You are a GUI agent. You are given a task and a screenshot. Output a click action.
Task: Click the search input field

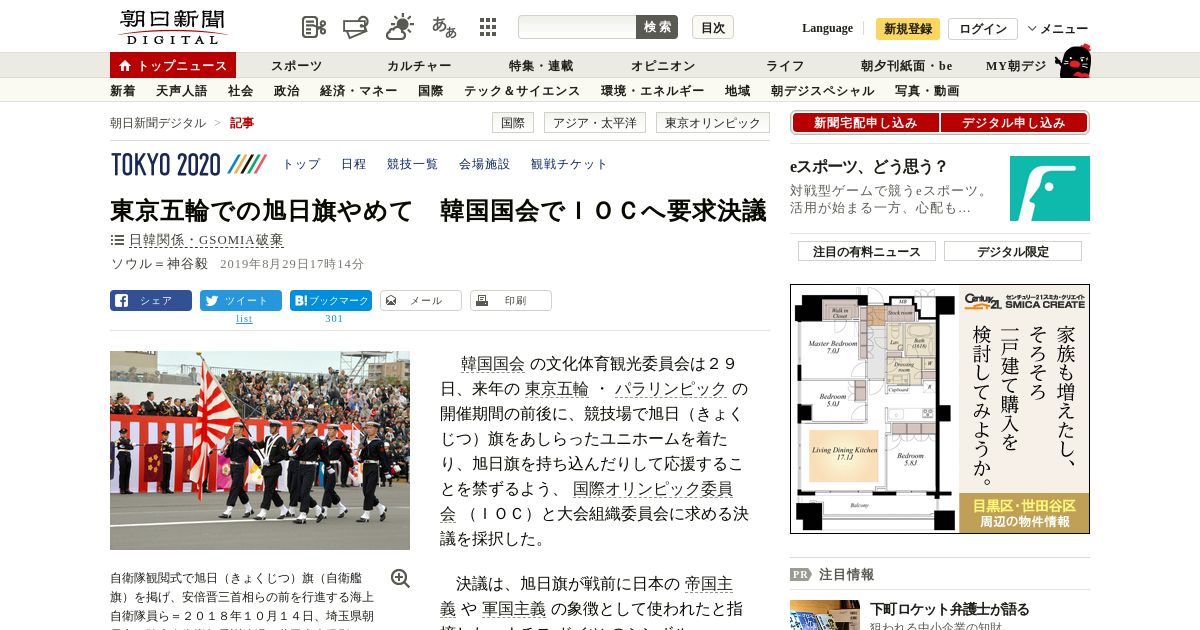[577, 27]
